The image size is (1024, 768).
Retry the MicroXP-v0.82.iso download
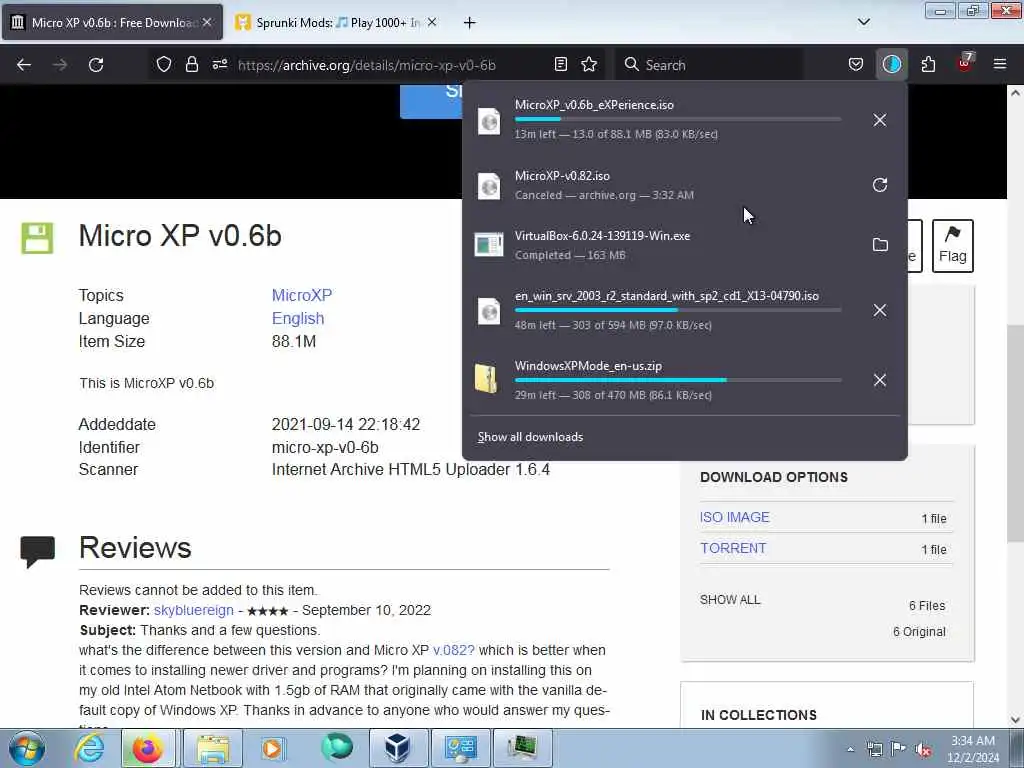pos(880,185)
